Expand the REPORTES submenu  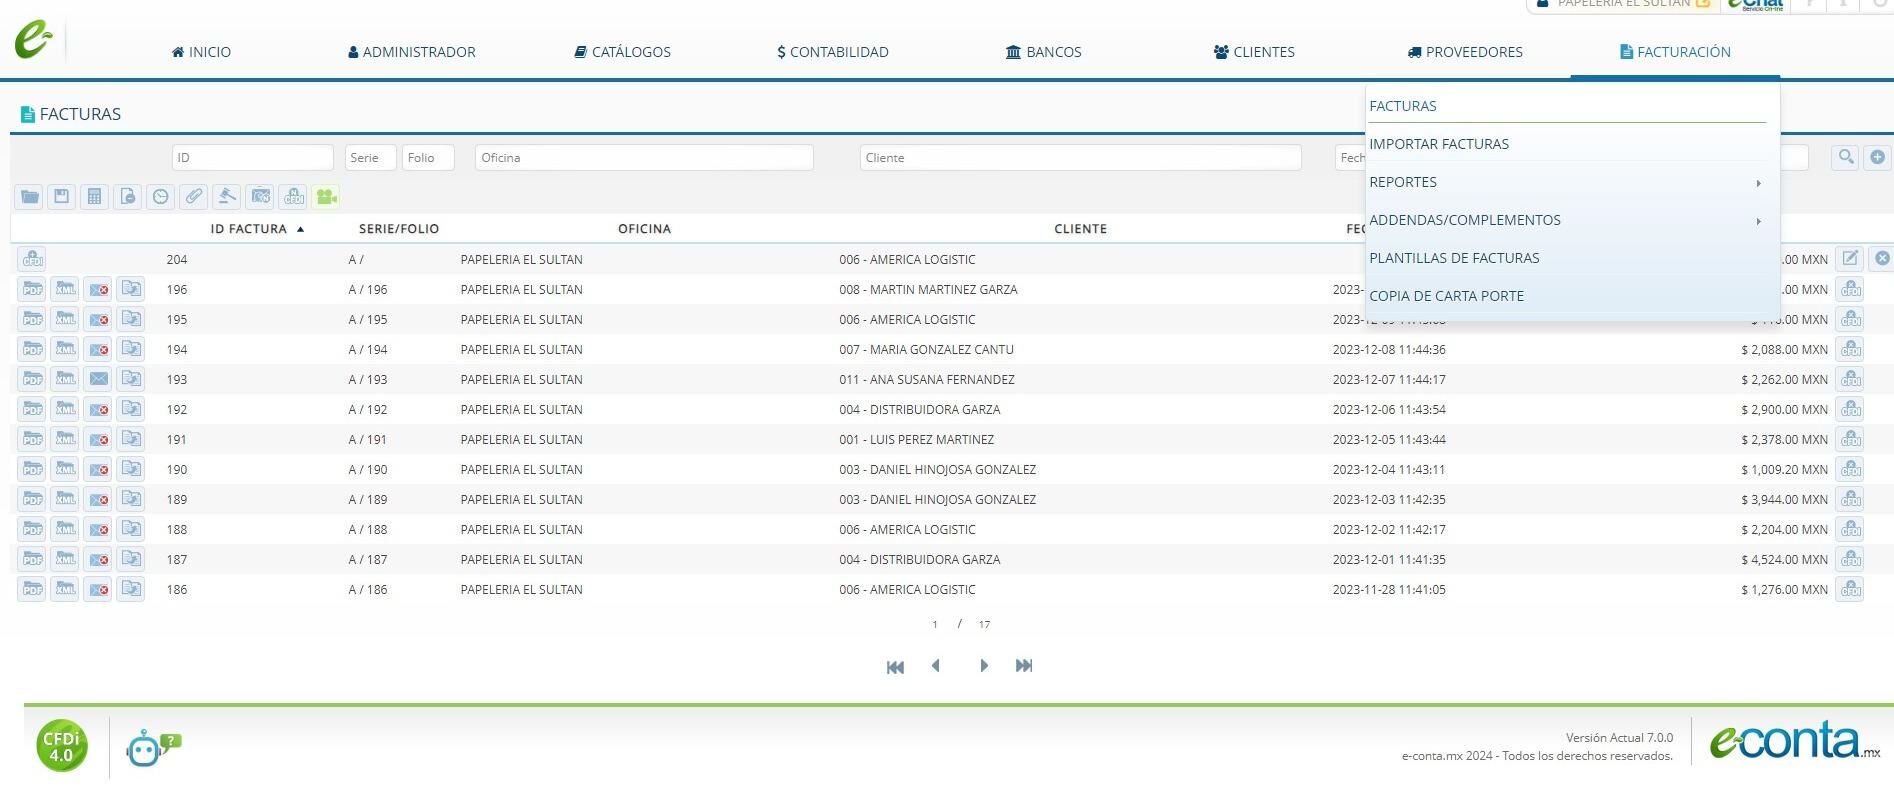(1566, 182)
